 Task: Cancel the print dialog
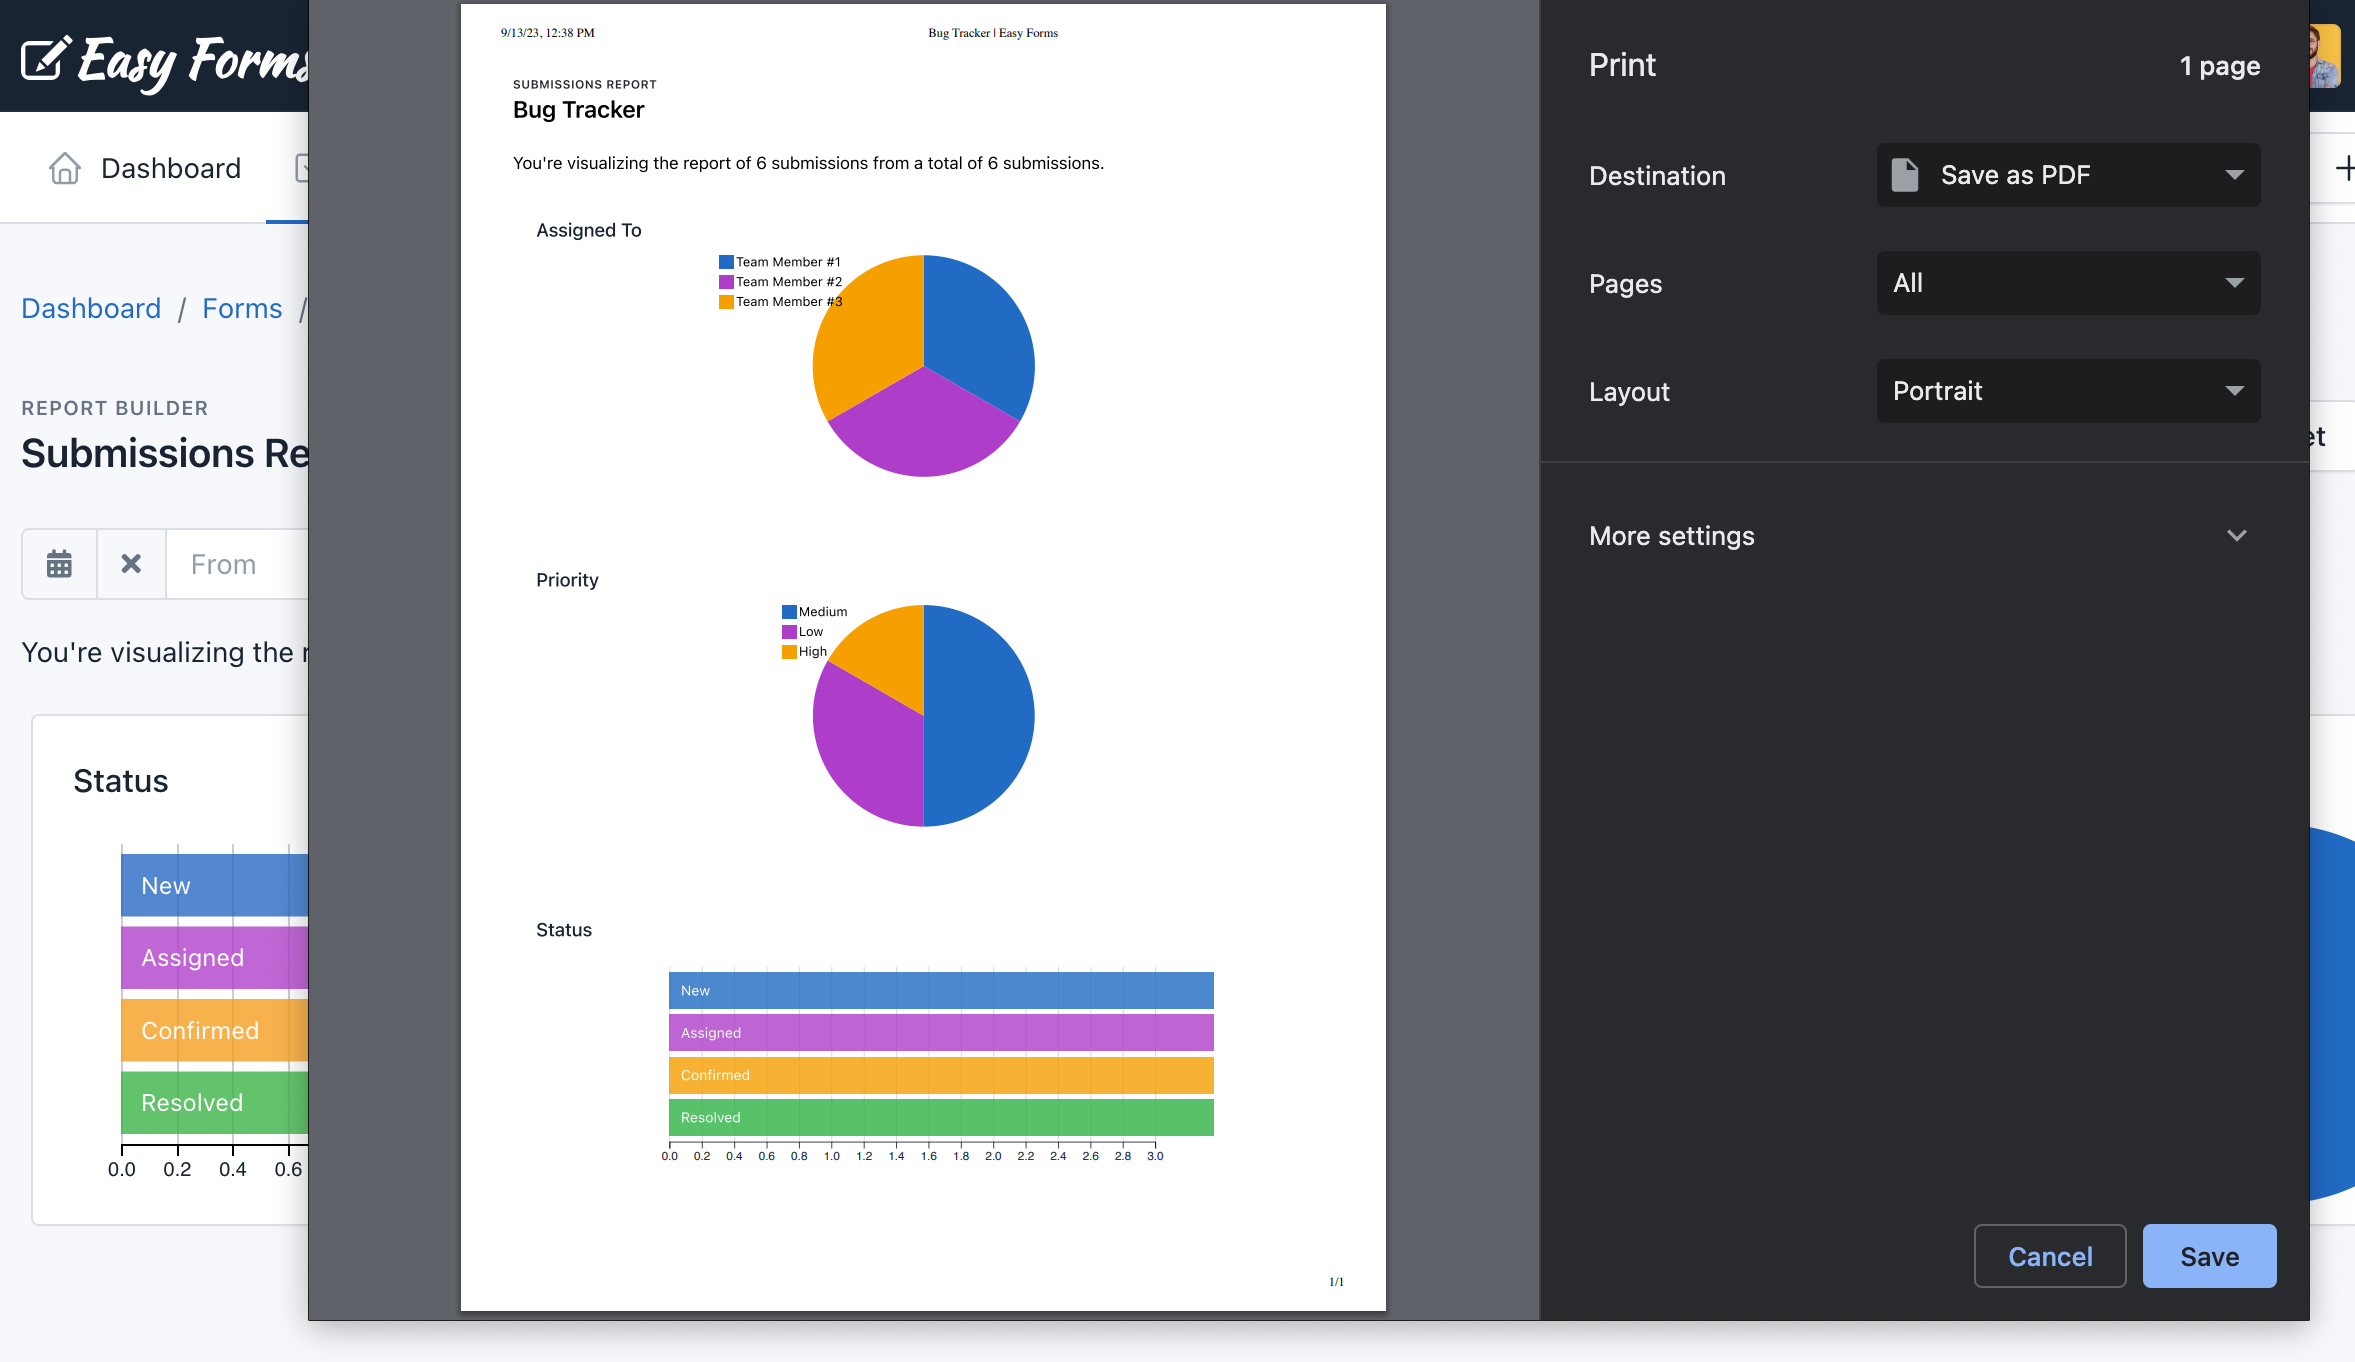(2050, 1256)
